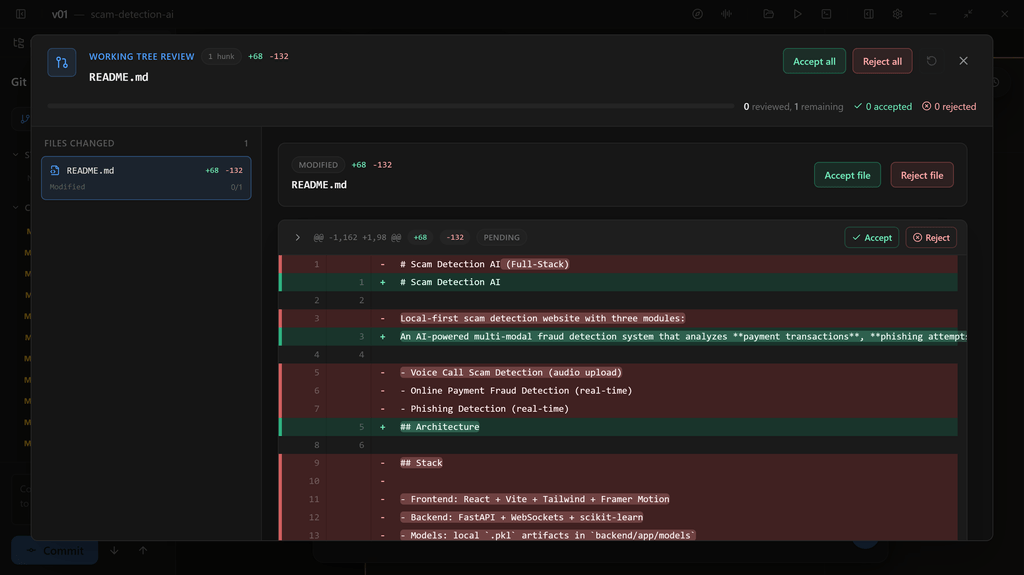Click the WORKING TREE REVIEW title
The image size is (1024, 575).
(x=142, y=56)
